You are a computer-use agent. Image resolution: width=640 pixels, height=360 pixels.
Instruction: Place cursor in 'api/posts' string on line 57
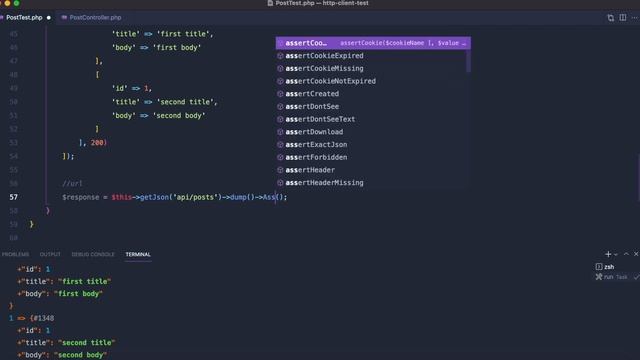[x=195, y=197]
